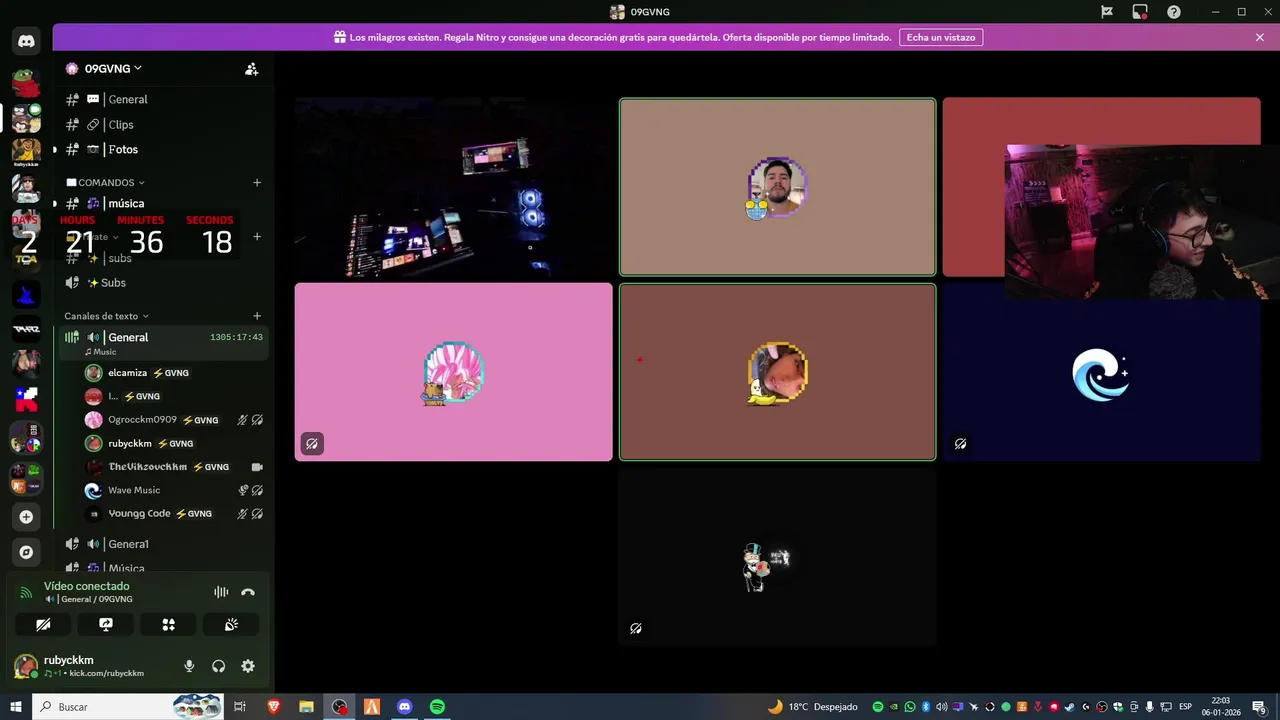Select the connected General voice channel
The image size is (1280, 720).
[164, 343]
